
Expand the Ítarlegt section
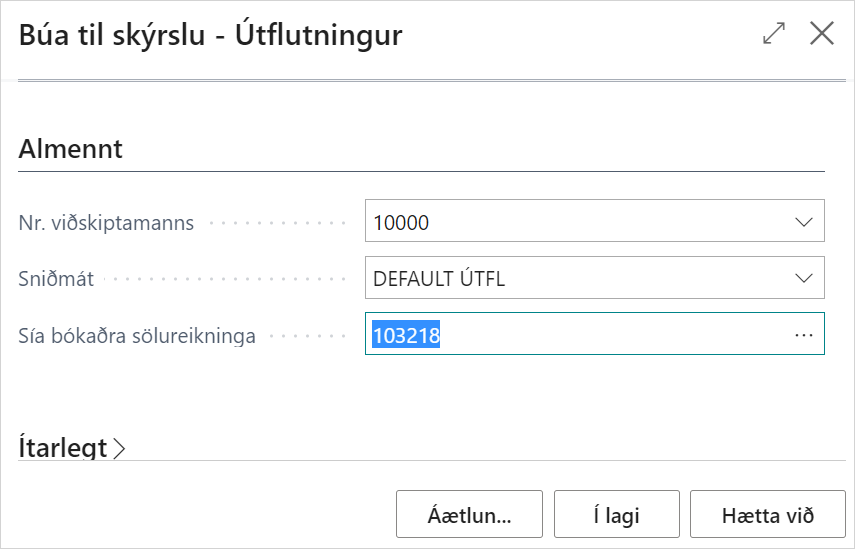click(63, 448)
